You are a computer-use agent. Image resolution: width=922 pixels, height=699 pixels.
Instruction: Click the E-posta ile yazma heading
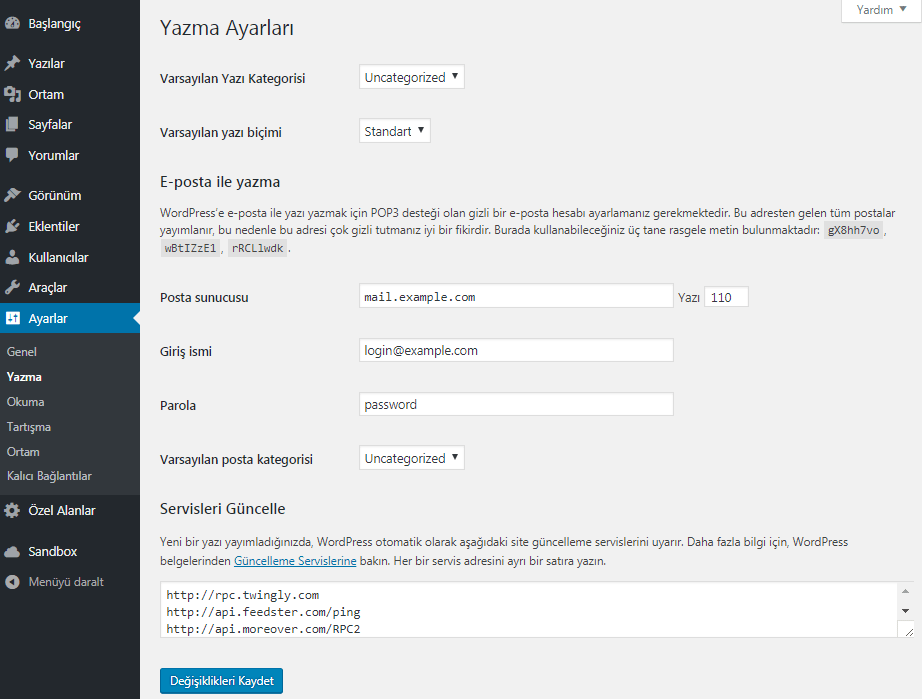tap(220, 182)
